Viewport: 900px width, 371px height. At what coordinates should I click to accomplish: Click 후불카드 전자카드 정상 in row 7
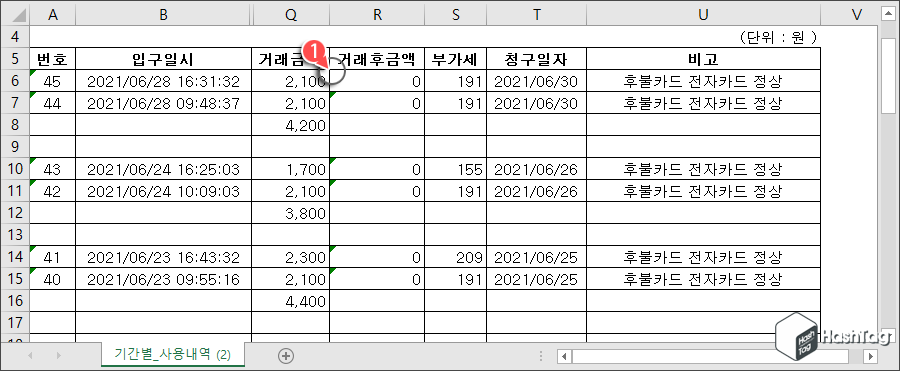point(704,103)
